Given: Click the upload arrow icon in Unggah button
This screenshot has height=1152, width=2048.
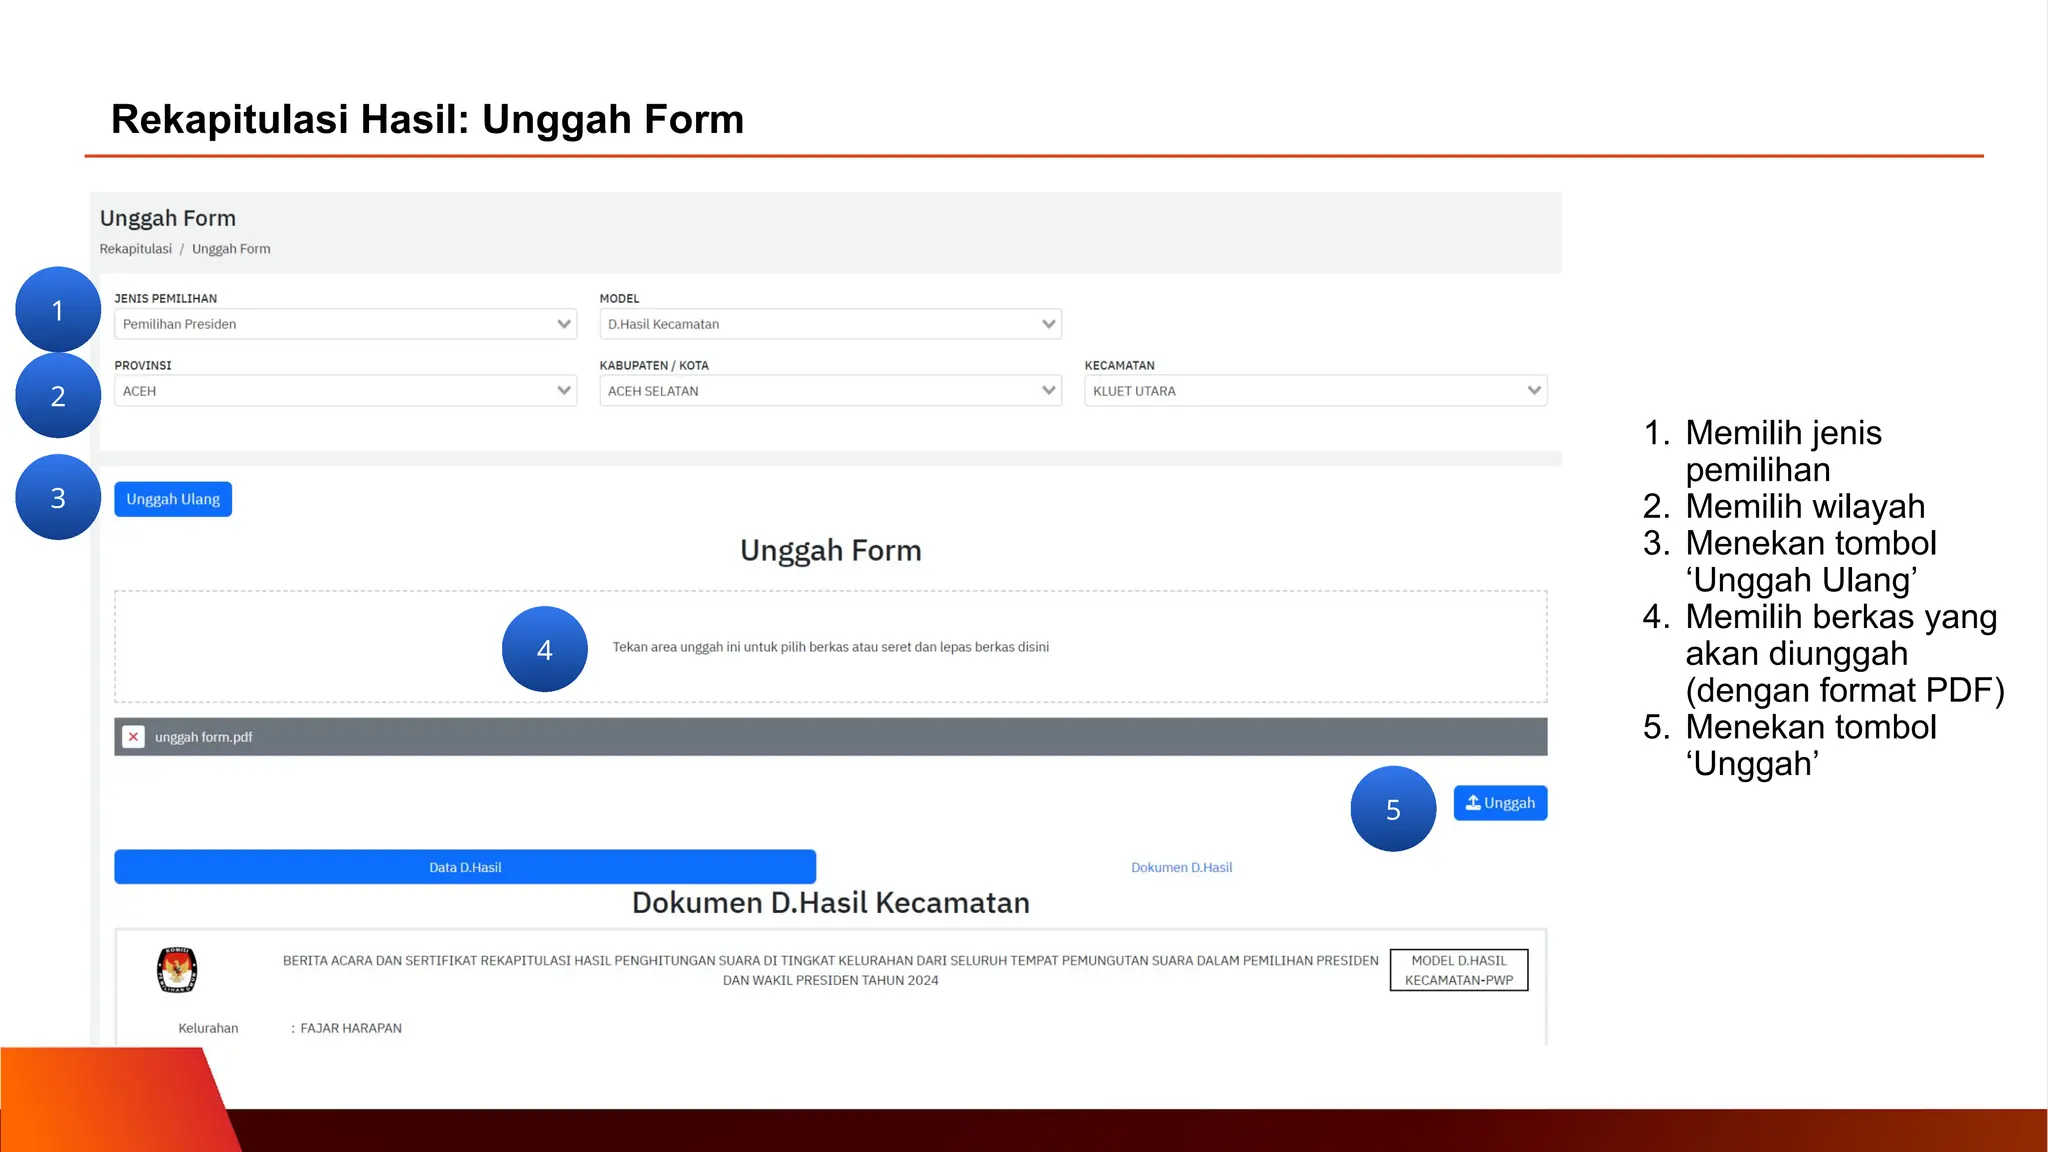Looking at the screenshot, I should click(1473, 803).
